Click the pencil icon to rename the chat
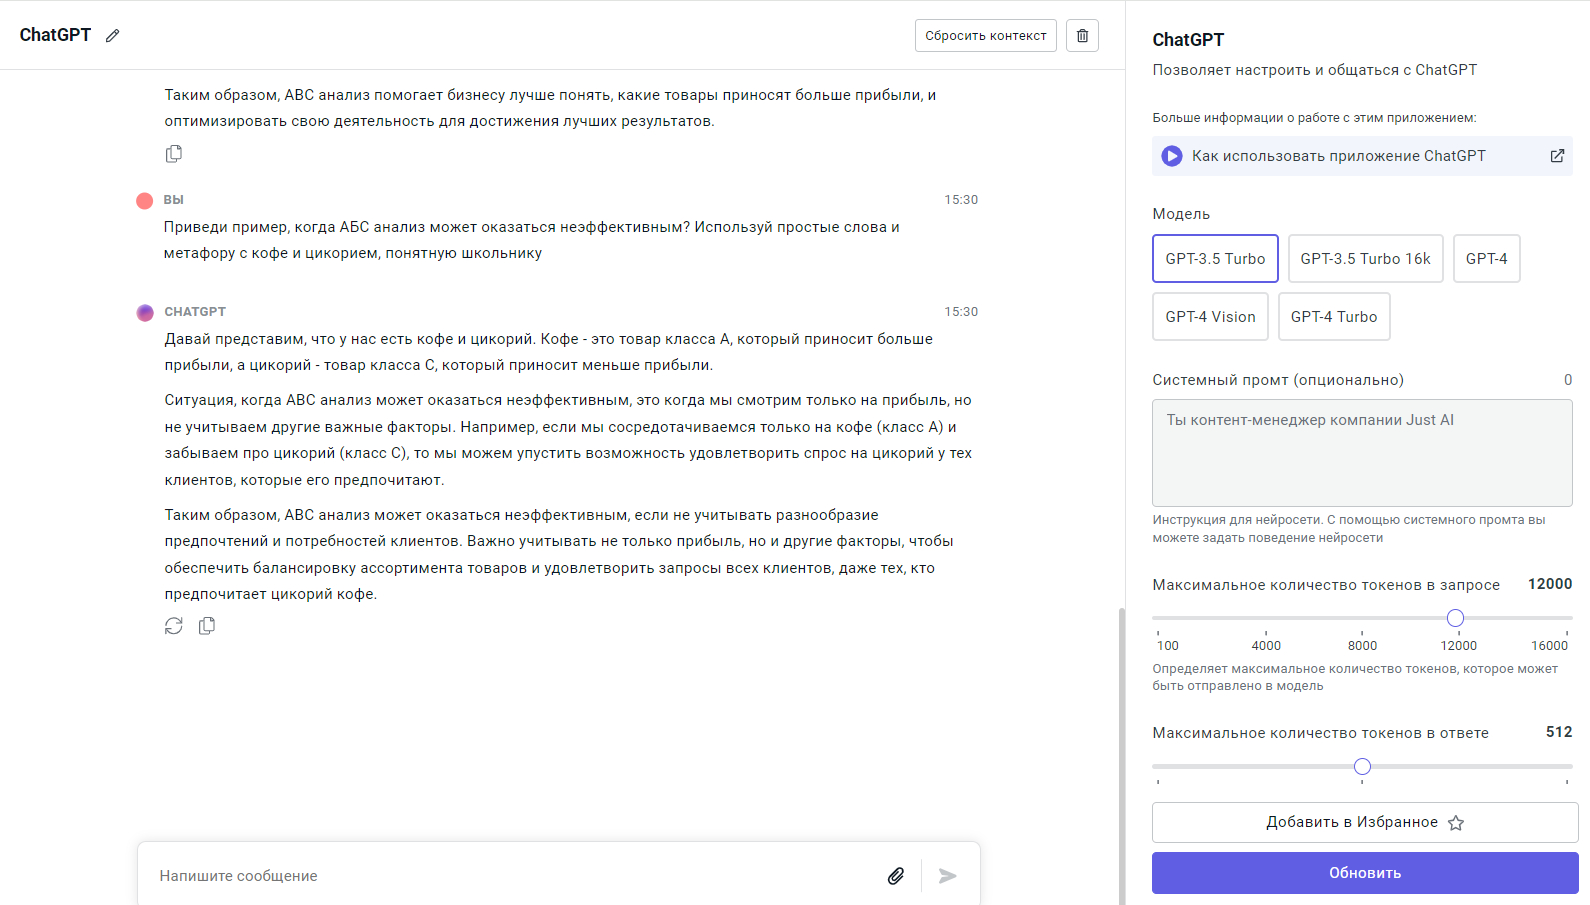Screen dimensions: 1590x905 (x=113, y=36)
